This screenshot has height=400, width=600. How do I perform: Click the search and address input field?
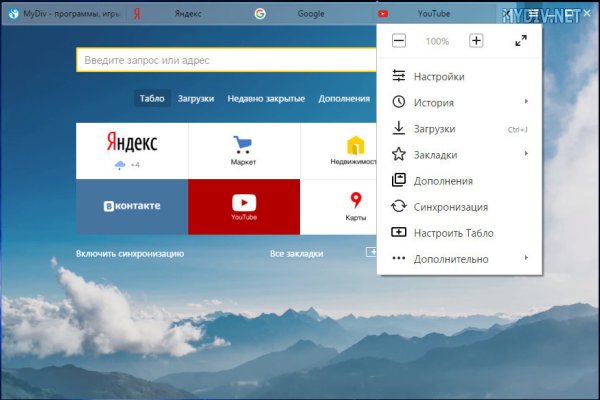[225, 61]
